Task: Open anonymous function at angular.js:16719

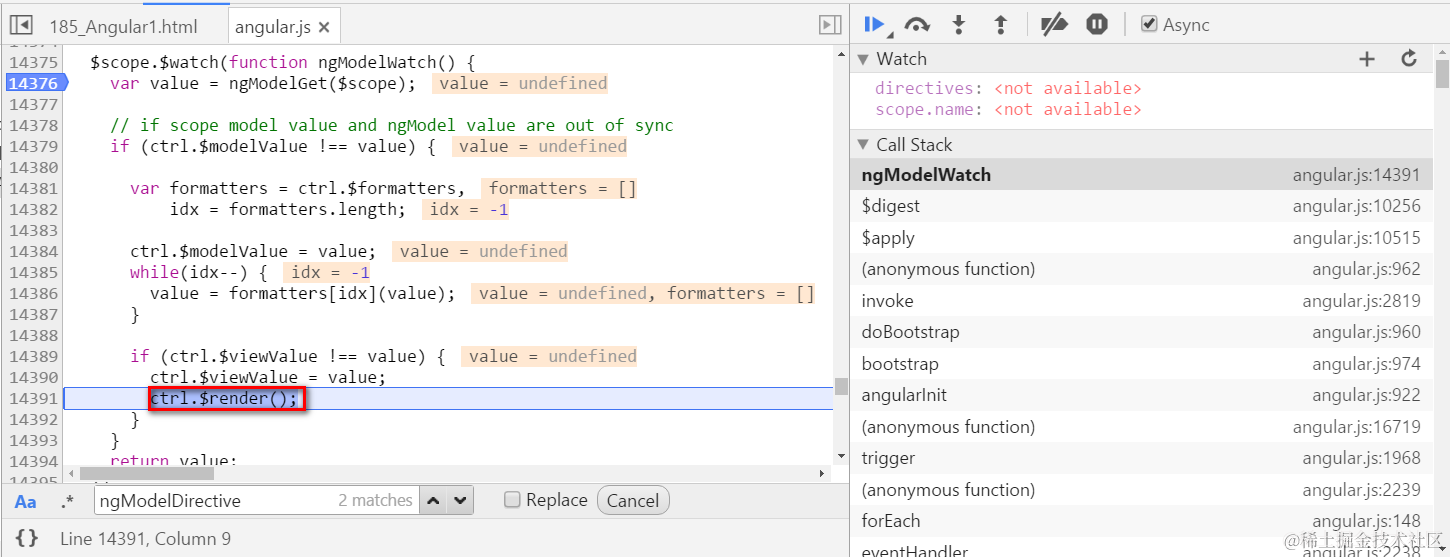Action: click(x=1141, y=427)
